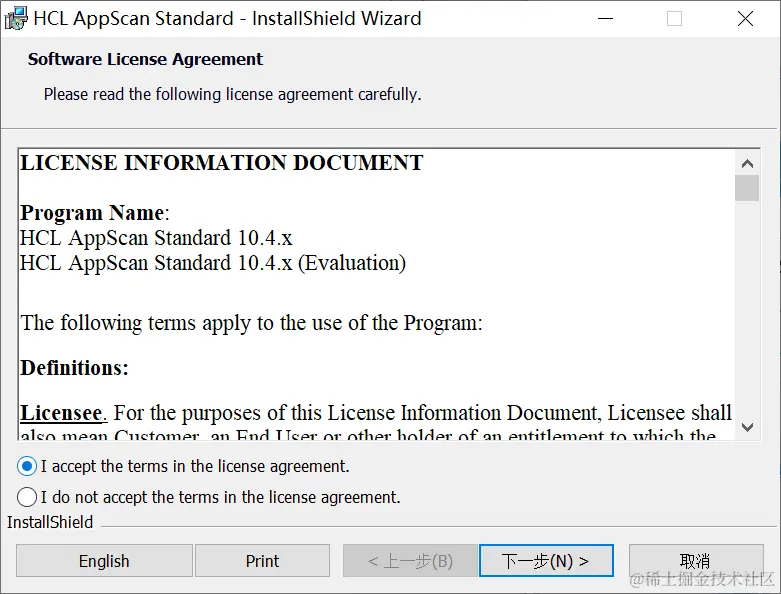781x594 pixels.
Task: Click "Please read the following license agreement" text
Action: [x=233, y=94]
